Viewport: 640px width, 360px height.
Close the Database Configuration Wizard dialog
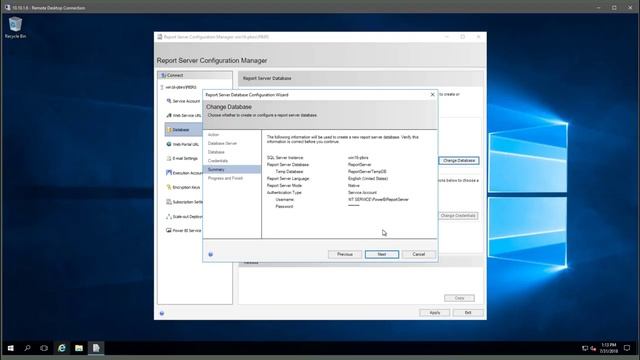coord(433,94)
